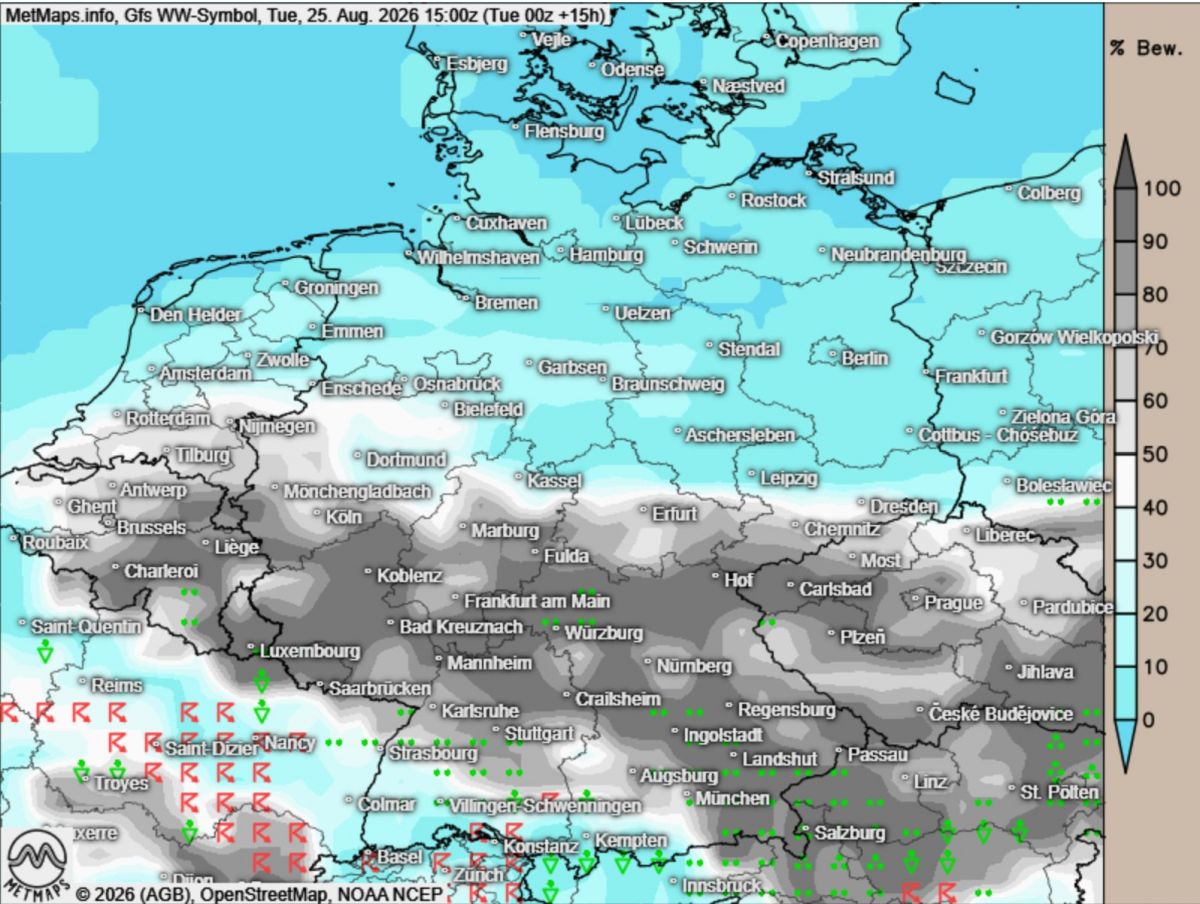The width and height of the screenshot is (1200, 904).
Task: Click legend value 90
Action: (x=1154, y=241)
